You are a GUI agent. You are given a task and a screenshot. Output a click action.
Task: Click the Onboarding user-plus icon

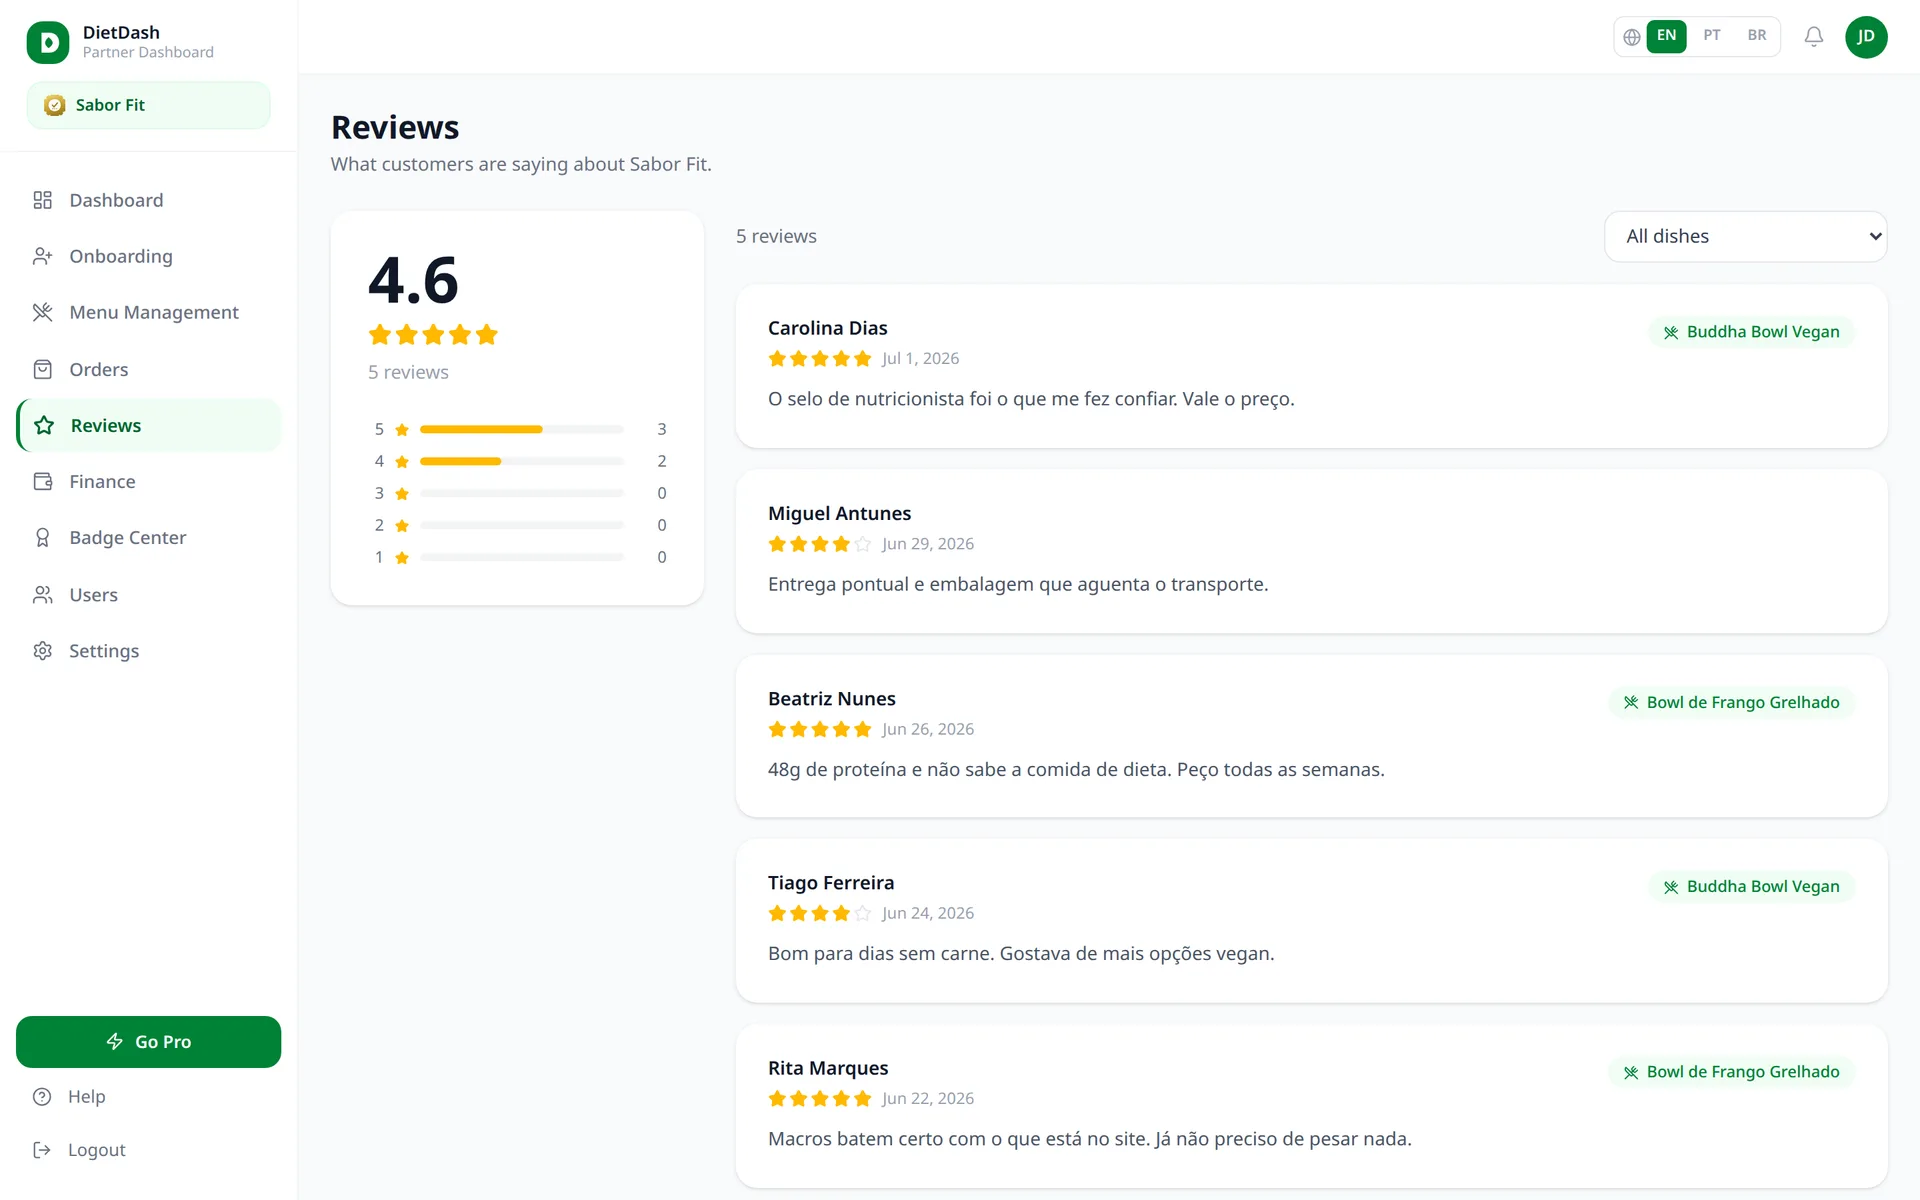[x=42, y=256]
